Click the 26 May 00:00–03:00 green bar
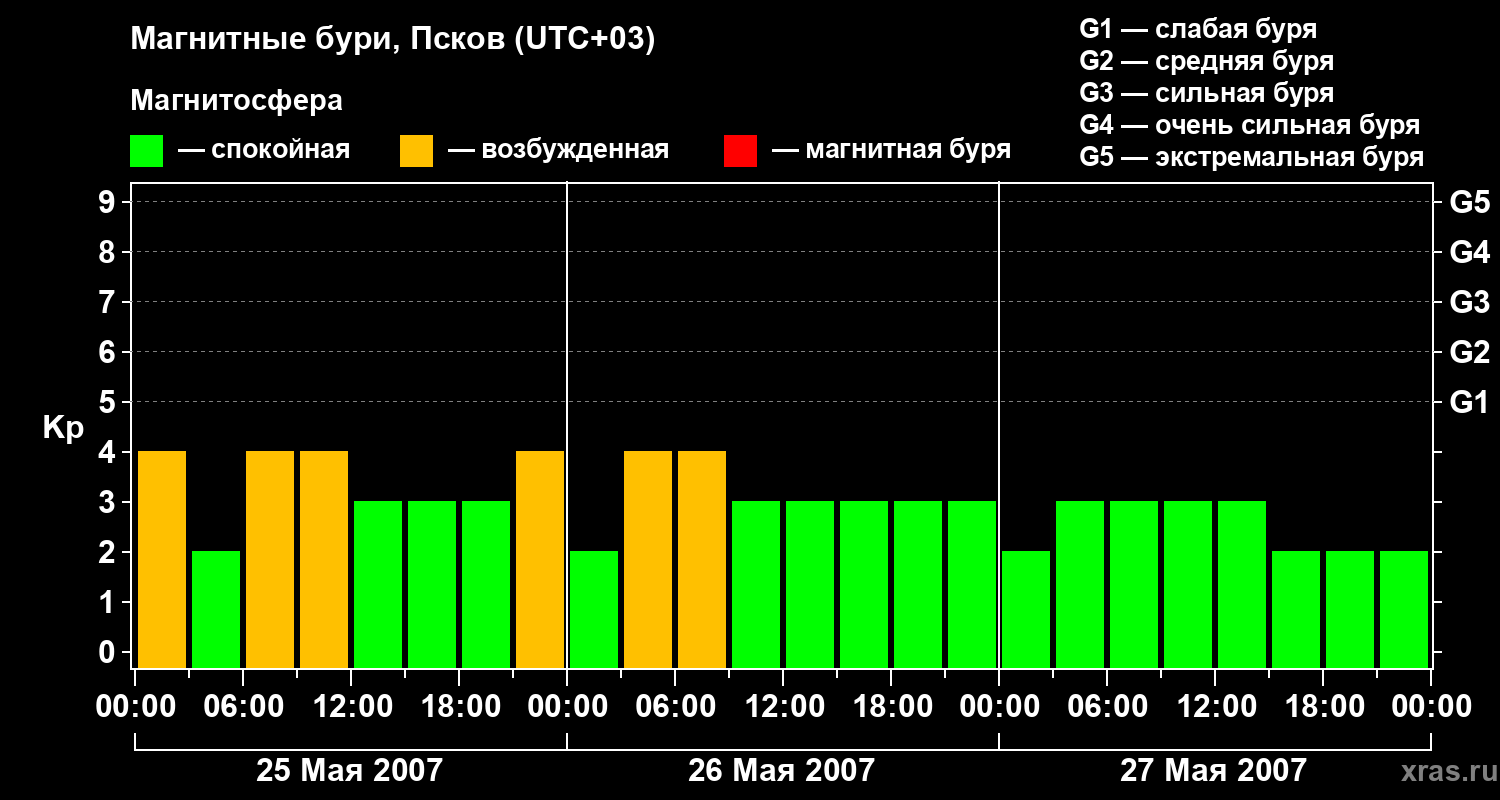 coord(594,609)
